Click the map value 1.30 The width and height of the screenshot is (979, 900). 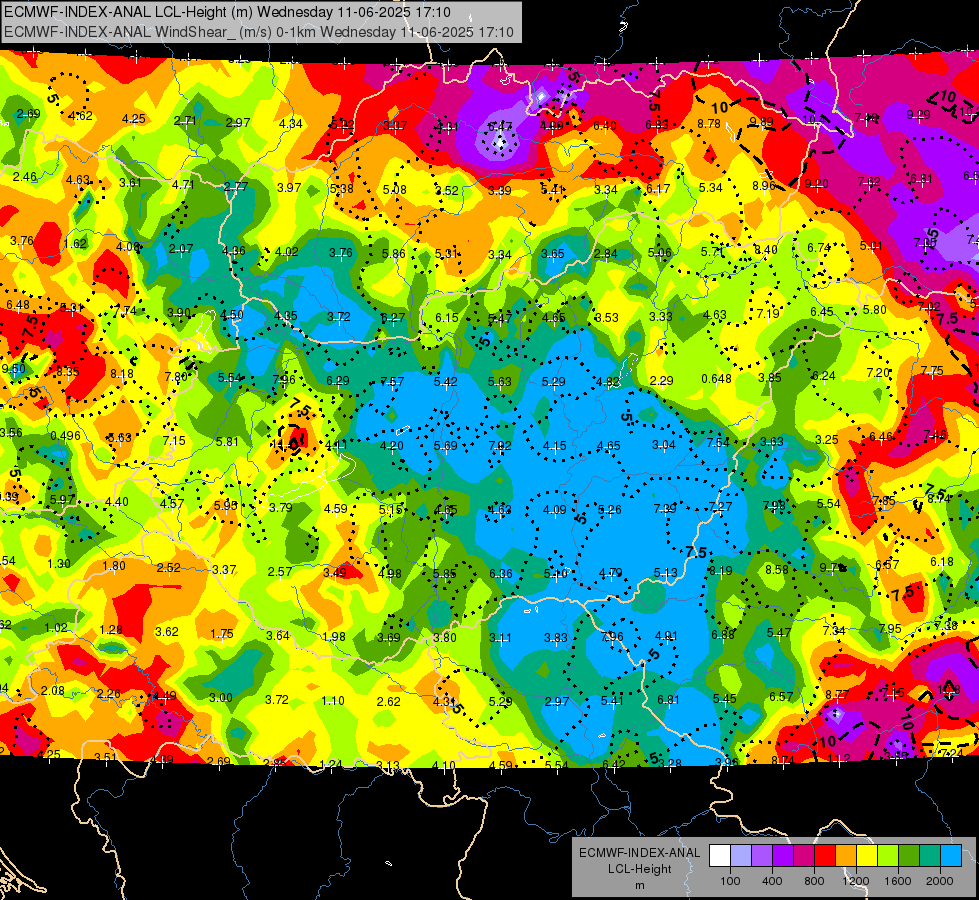(59, 563)
